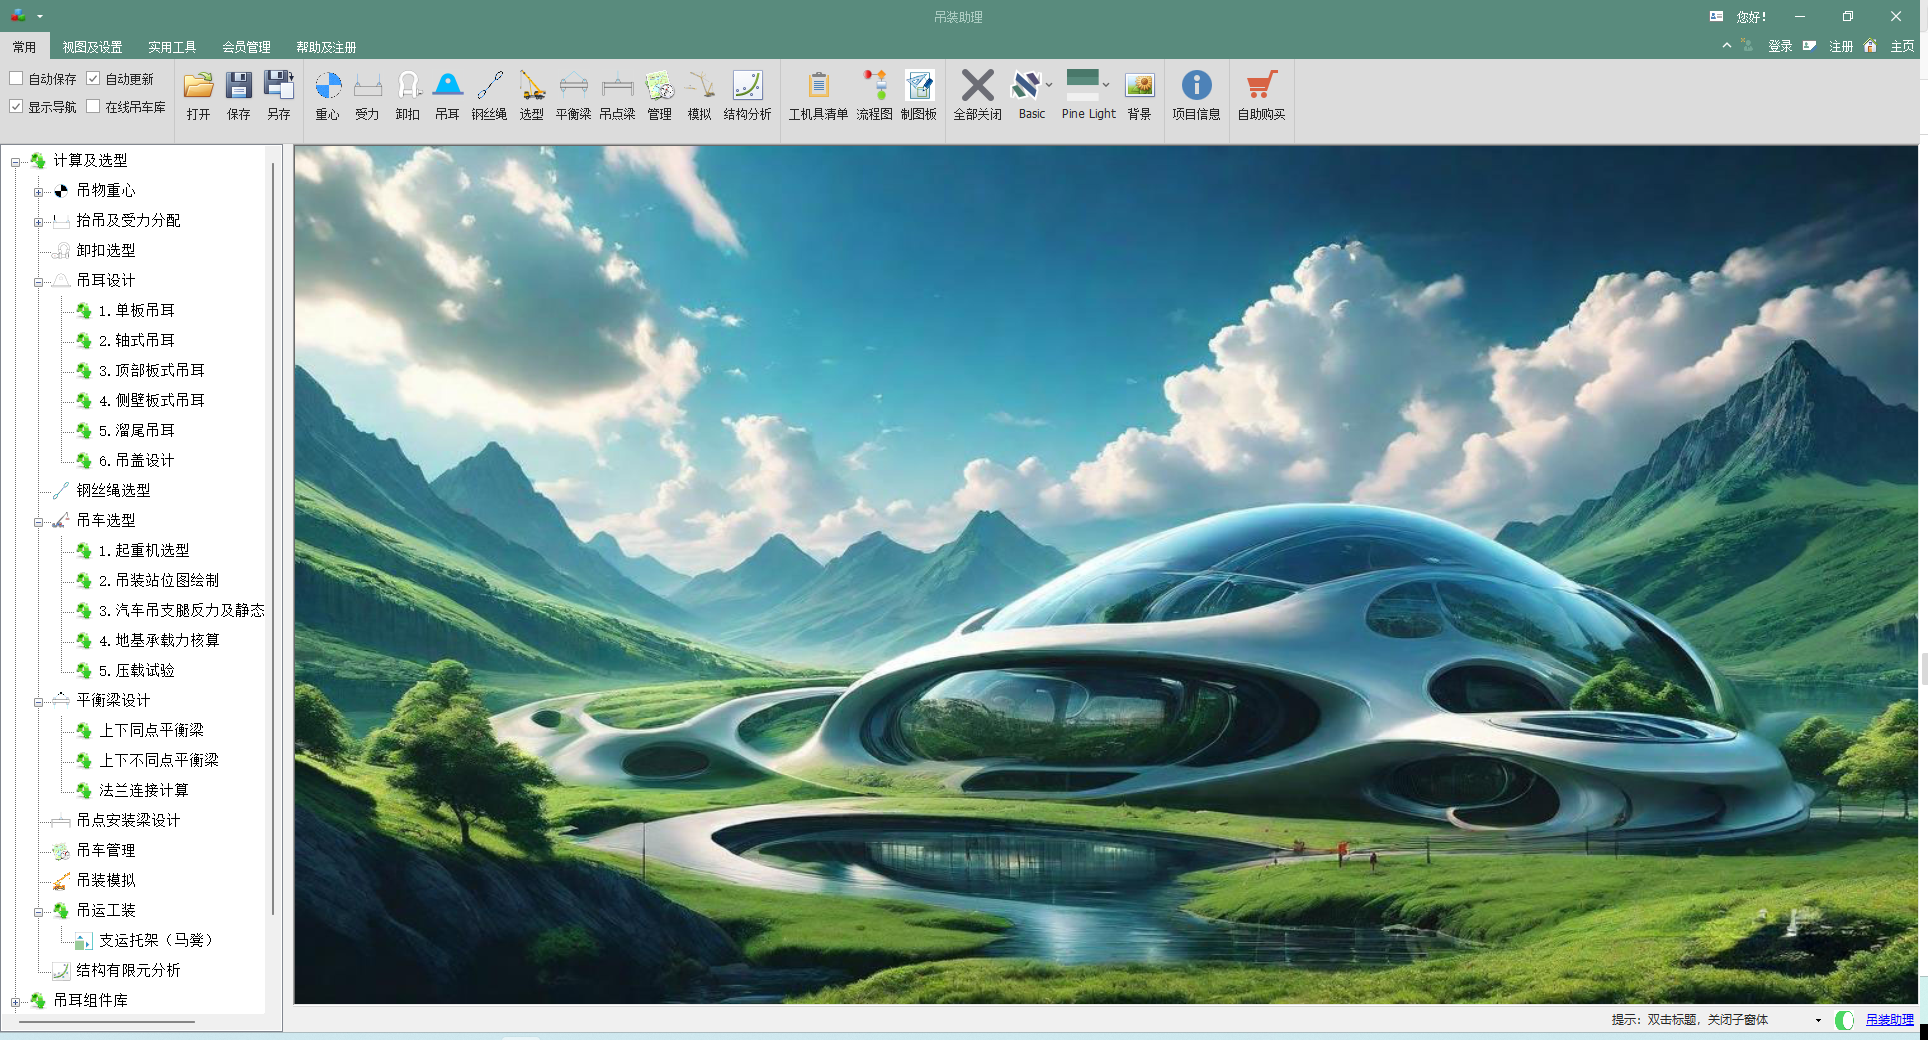The width and height of the screenshot is (1928, 1040).
Task: Open the Pine Light palette dropdown arrow
Action: 1106,85
